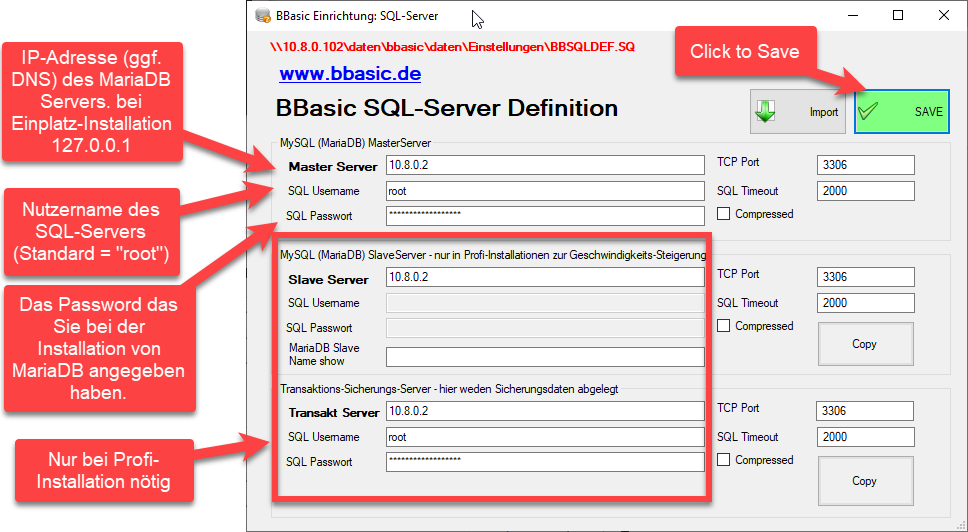Click the 'Transakt Server' label
The image size is (968, 532).
(x=334, y=413)
